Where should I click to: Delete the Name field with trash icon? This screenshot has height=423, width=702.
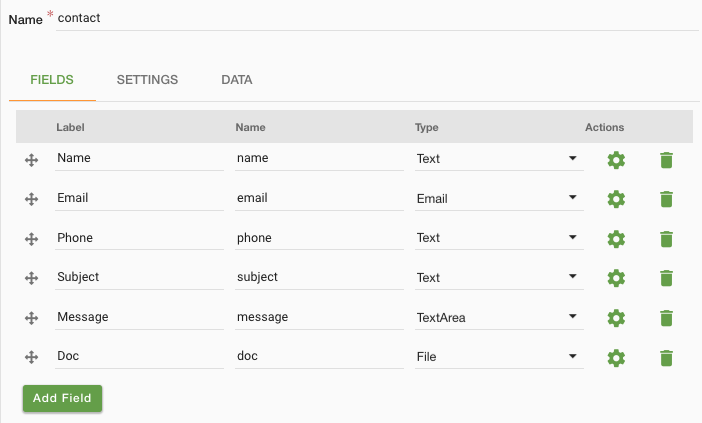coord(666,160)
